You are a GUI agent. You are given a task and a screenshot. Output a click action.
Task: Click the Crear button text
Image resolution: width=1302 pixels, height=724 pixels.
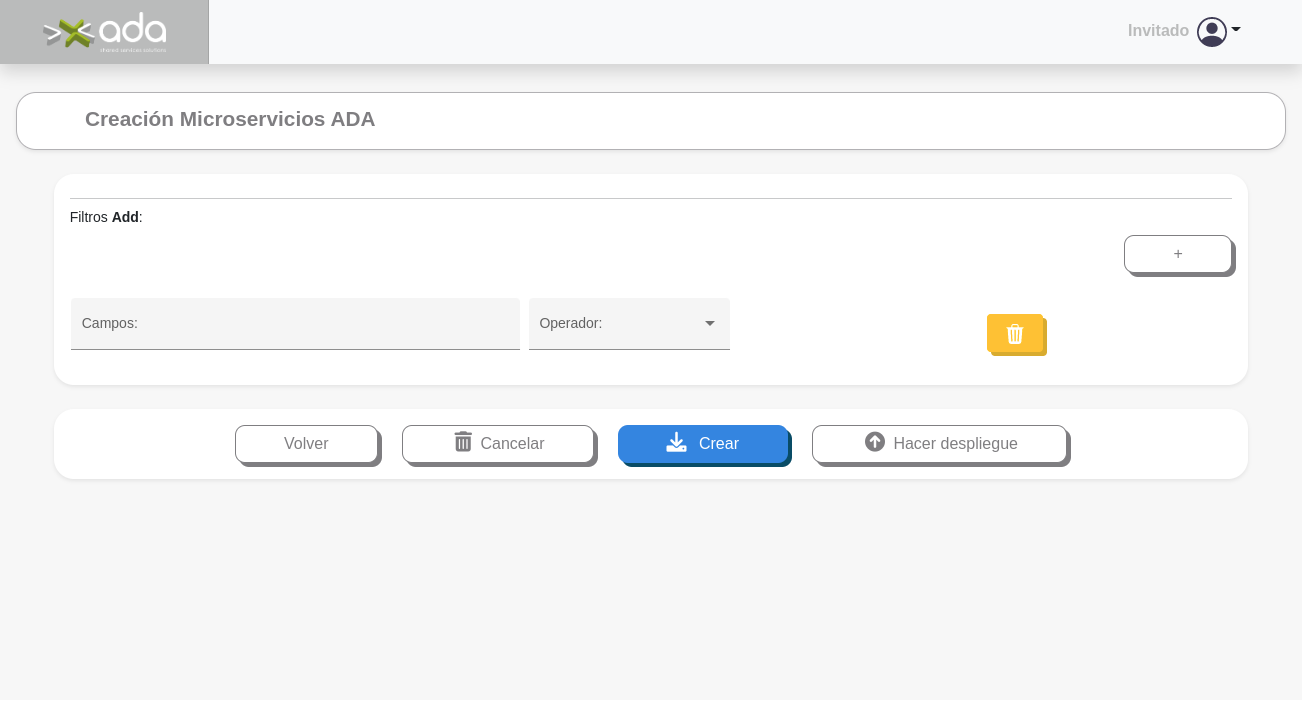click(x=718, y=444)
